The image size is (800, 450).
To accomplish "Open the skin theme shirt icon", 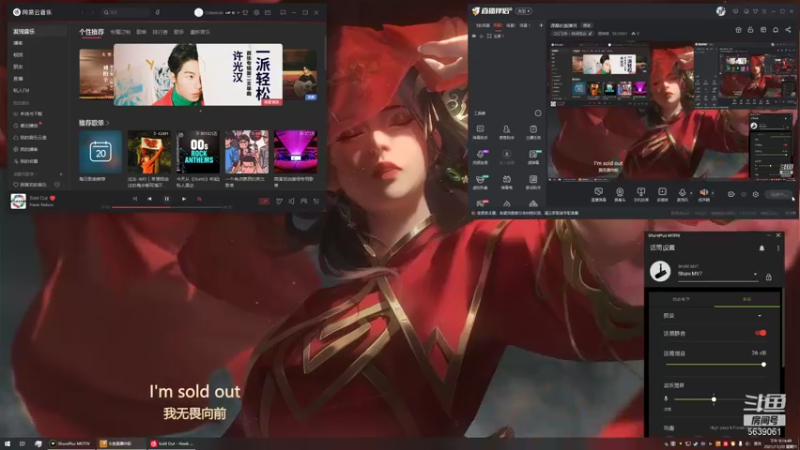I will coord(245,13).
